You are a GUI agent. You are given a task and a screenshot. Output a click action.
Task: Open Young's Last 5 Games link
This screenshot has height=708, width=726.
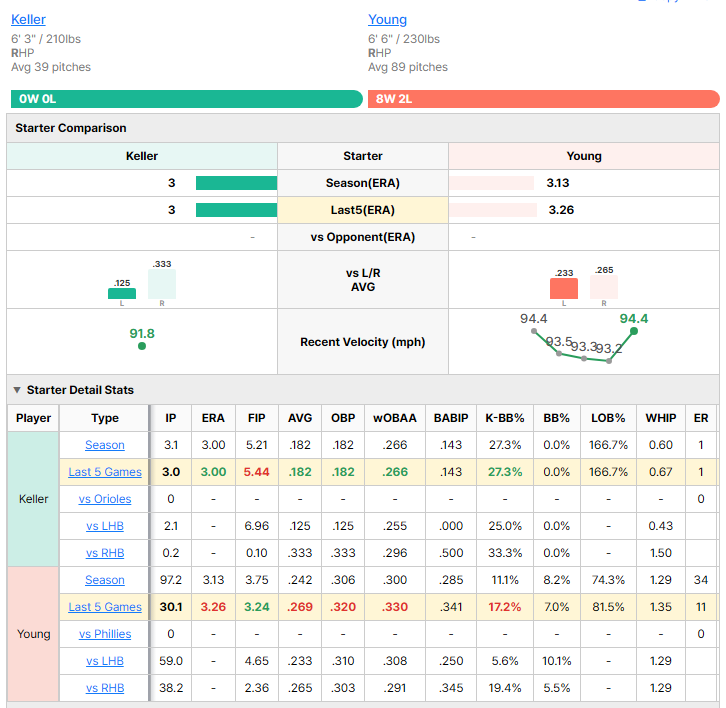pos(105,607)
